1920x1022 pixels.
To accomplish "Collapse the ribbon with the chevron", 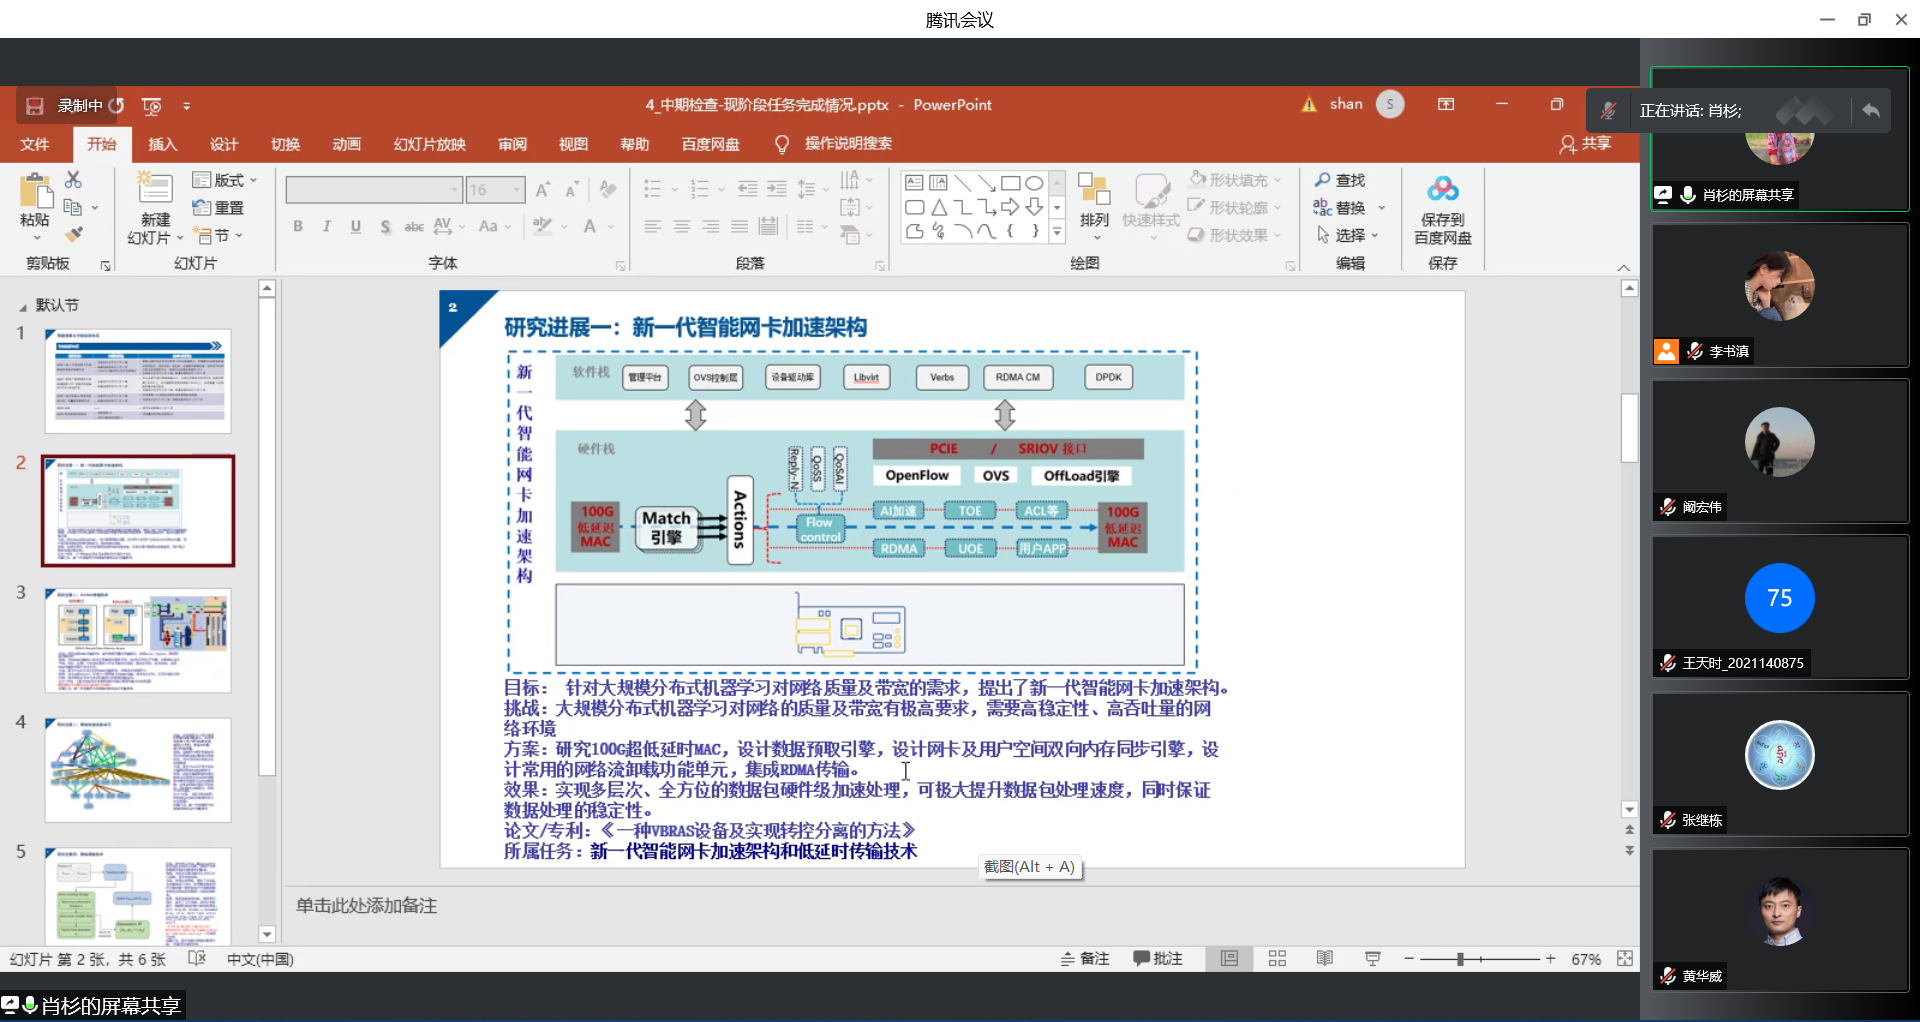I will click(x=1623, y=267).
